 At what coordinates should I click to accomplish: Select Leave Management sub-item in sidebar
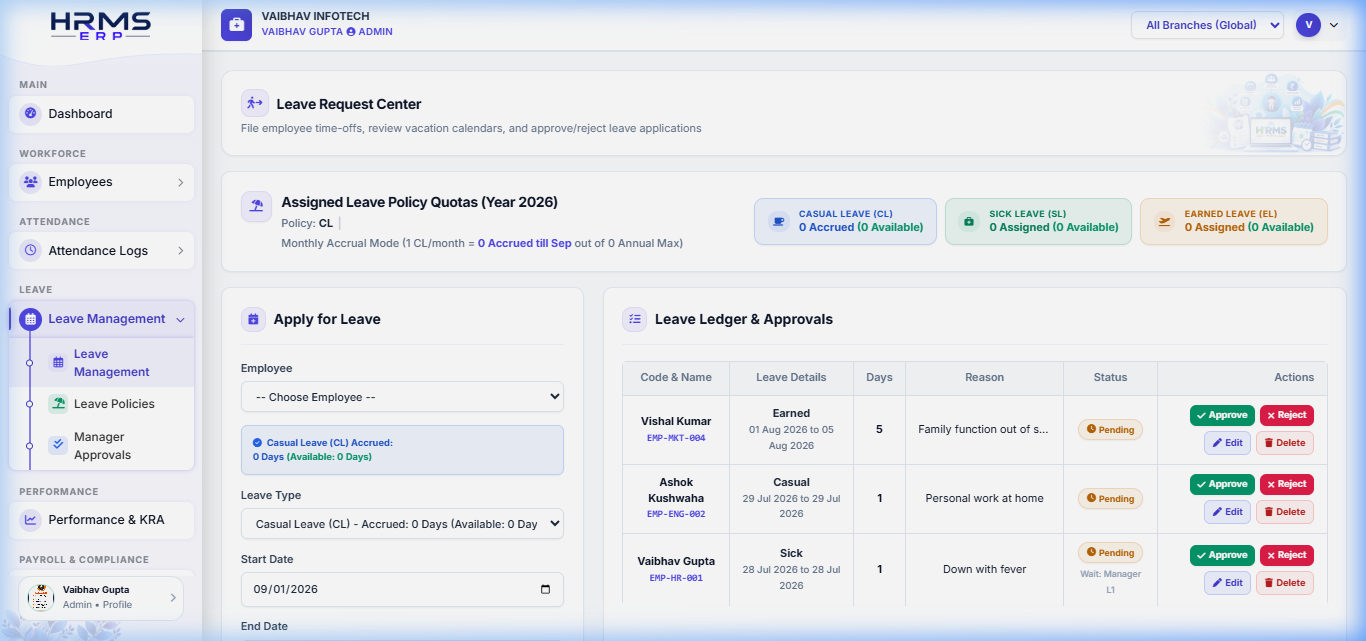click(x=102, y=362)
